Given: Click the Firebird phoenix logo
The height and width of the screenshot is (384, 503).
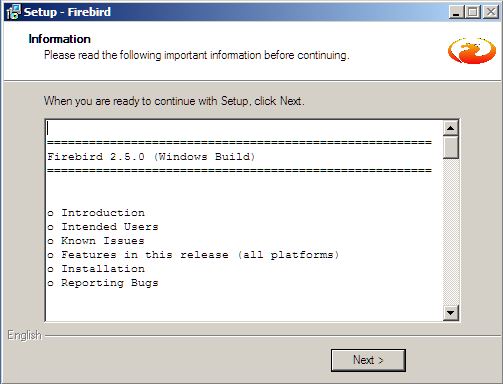Looking at the screenshot, I should [472, 50].
